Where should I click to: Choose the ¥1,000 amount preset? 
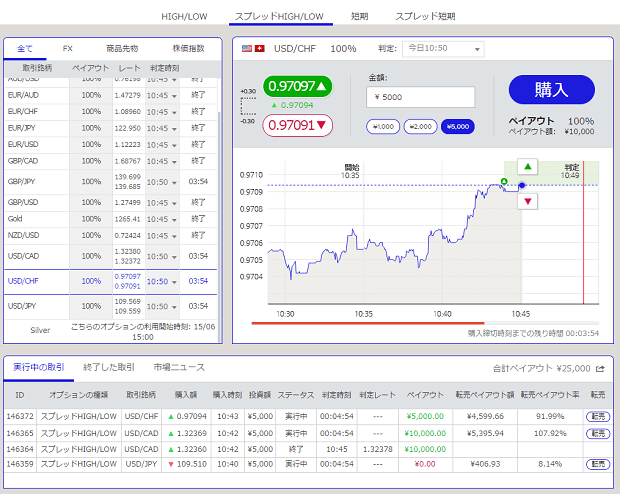(383, 127)
